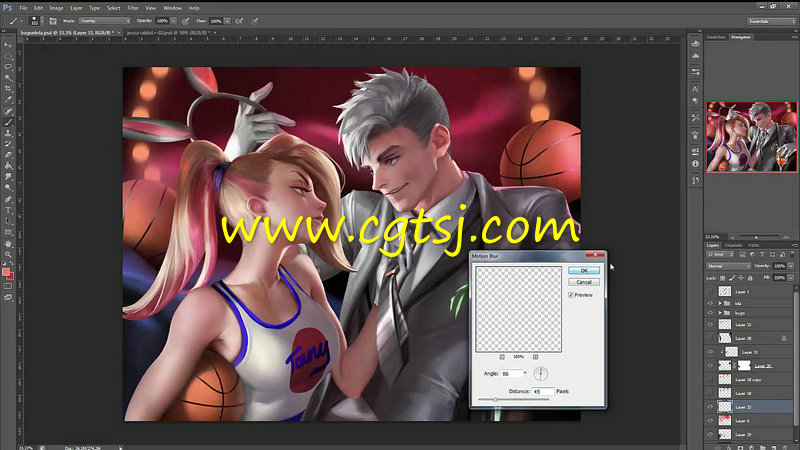Screen dimensions: 800x450
Task: Enable airbrush build-up in options bar
Action: coord(239,21)
